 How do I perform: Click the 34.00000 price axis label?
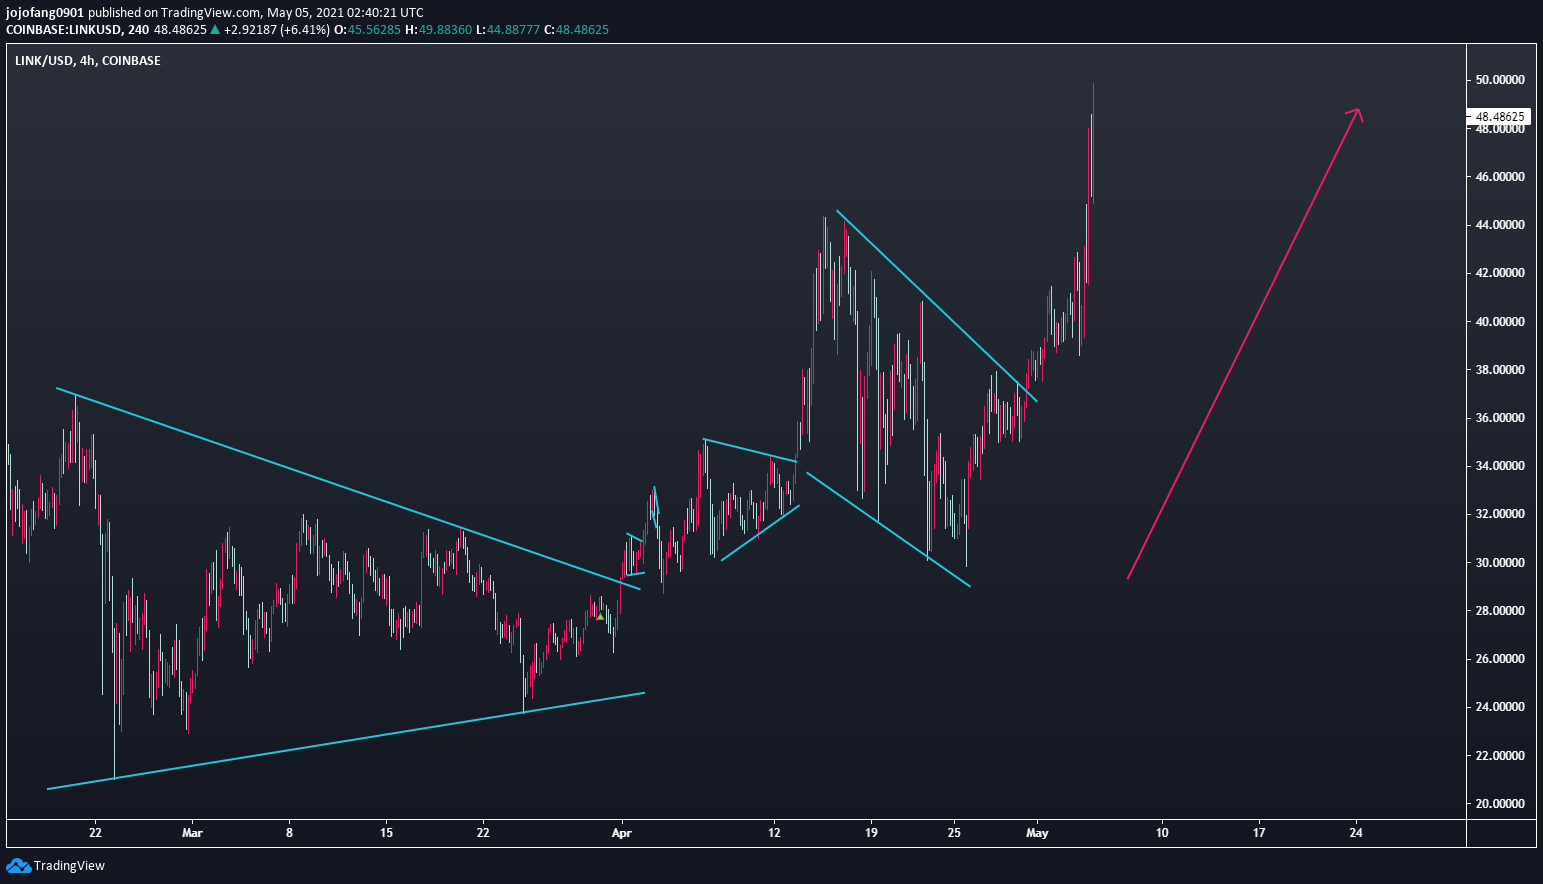pos(1500,466)
